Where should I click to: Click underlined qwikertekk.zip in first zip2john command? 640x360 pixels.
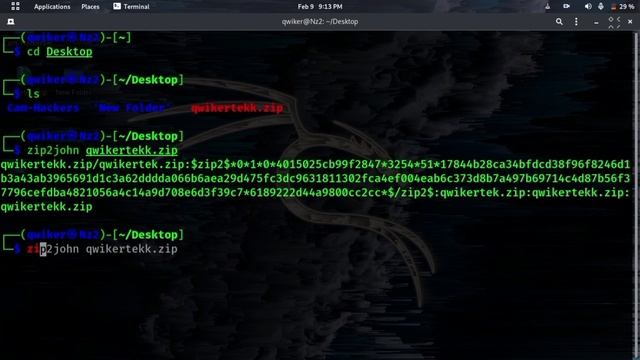[x=131, y=150]
